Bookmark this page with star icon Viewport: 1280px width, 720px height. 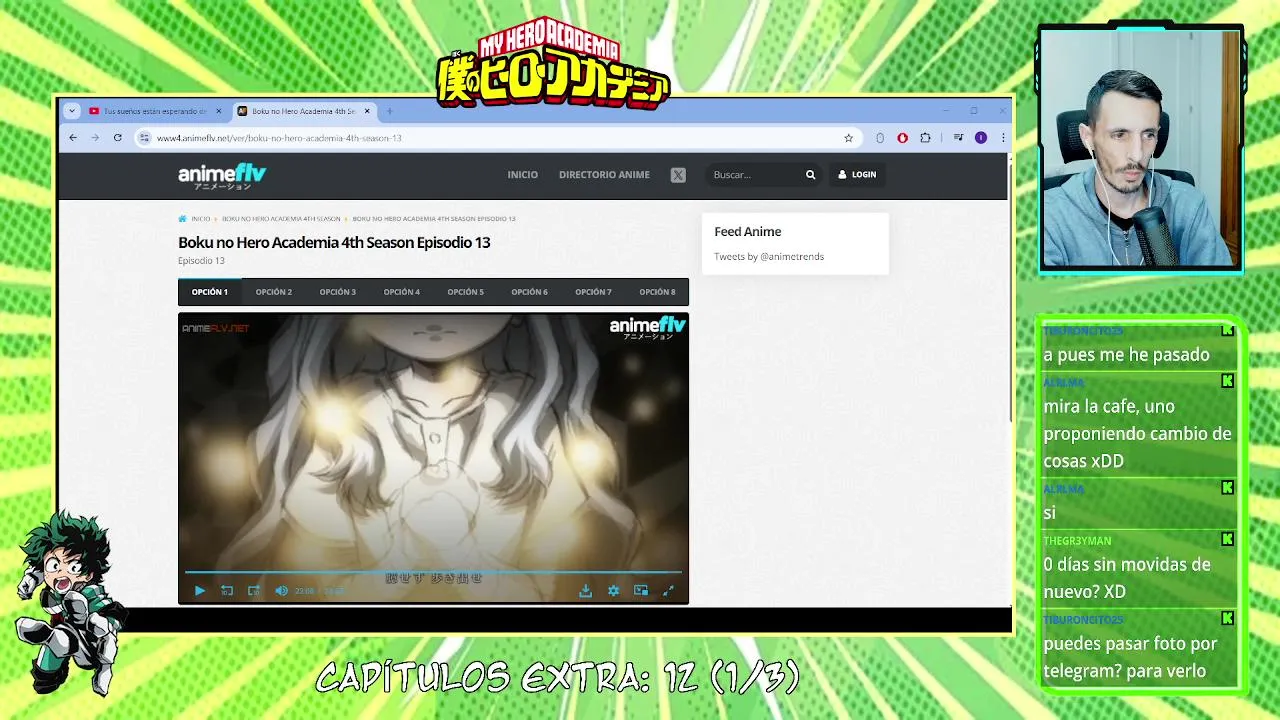pyautogui.click(x=849, y=138)
